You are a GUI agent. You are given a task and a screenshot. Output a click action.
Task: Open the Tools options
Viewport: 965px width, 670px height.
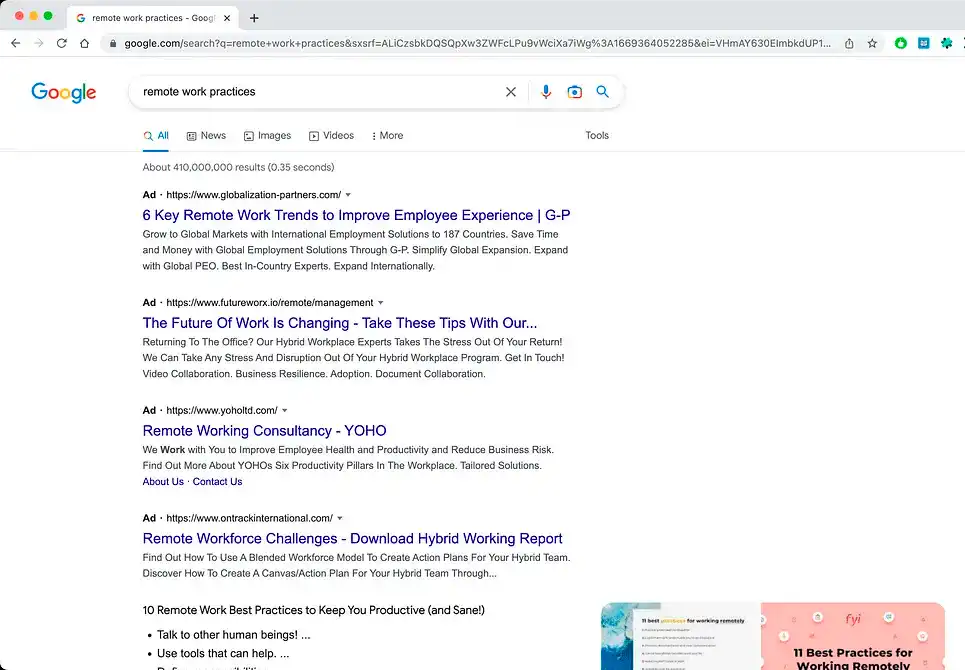point(597,135)
